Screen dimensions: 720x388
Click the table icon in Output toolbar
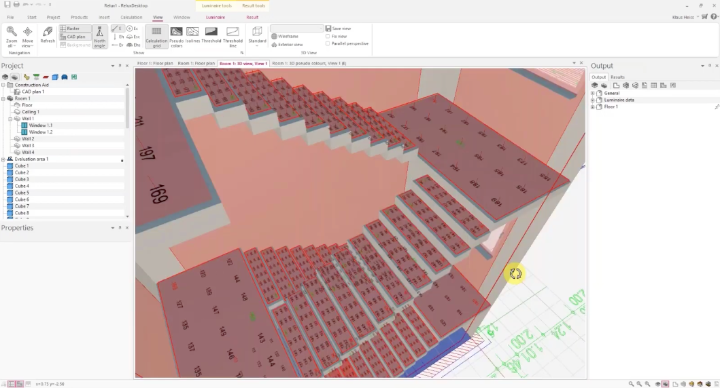(654, 85)
